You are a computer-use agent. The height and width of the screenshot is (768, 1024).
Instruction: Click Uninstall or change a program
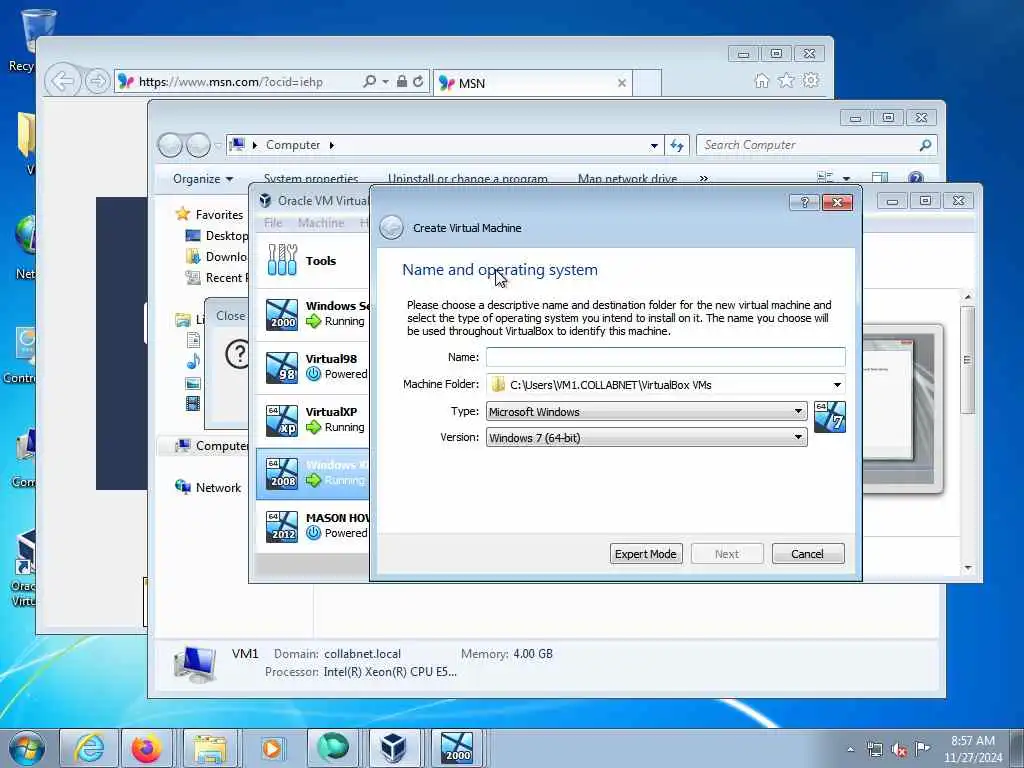[468, 179]
